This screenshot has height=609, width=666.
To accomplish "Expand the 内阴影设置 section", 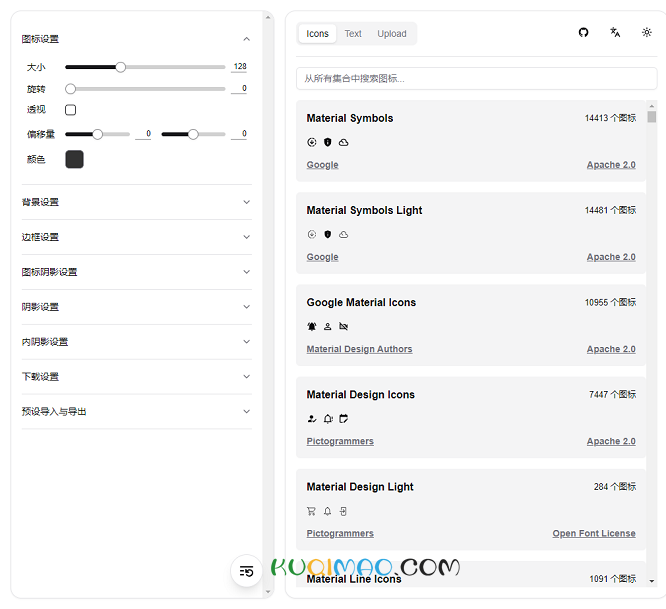I will tap(136, 341).
